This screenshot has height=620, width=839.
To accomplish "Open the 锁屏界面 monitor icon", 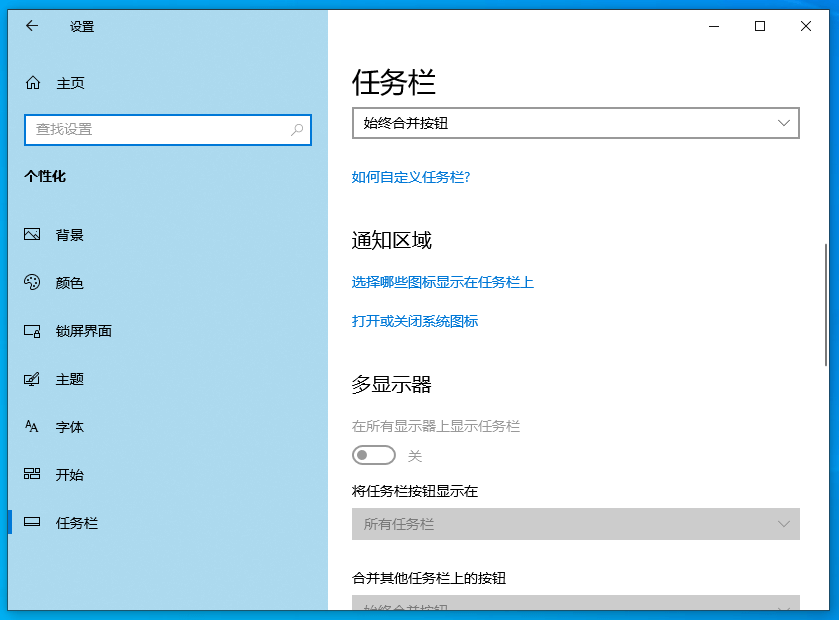I will (x=33, y=331).
